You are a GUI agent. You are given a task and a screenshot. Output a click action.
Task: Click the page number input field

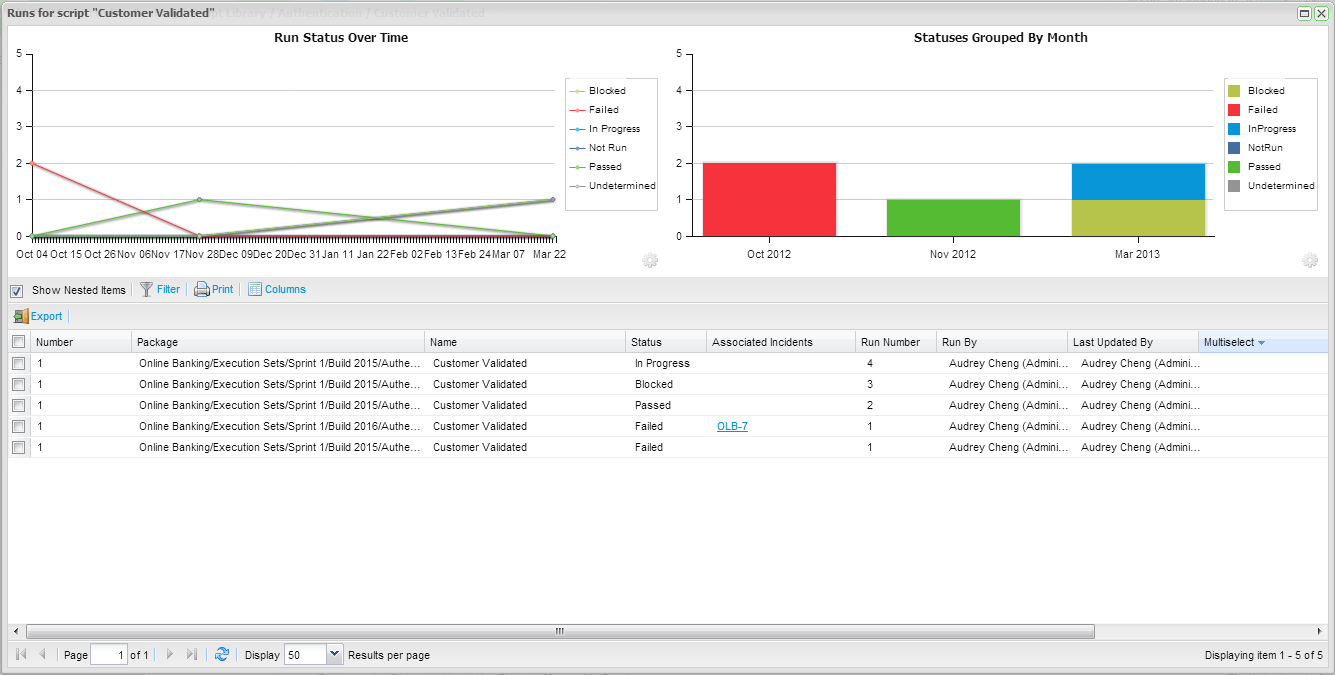click(108, 655)
